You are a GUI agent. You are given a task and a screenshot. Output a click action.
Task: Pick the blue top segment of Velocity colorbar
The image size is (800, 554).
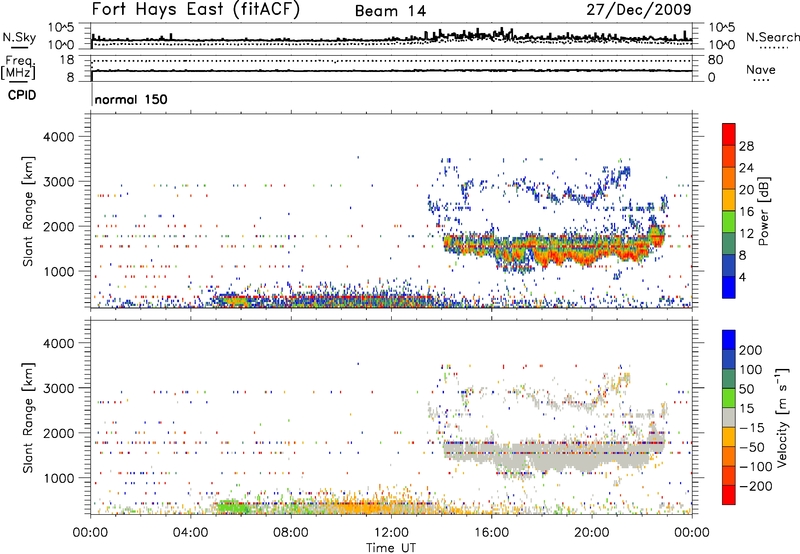pos(729,340)
